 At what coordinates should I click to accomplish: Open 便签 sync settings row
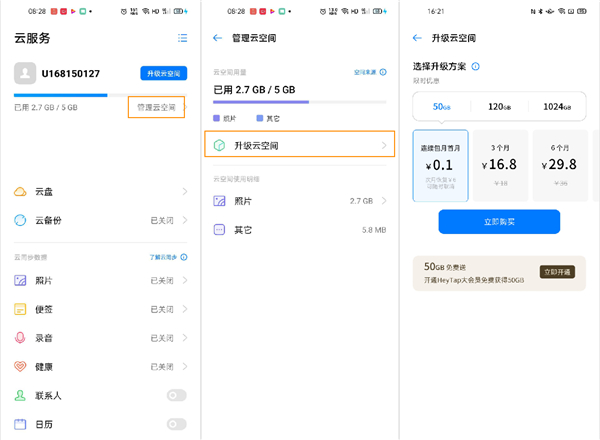[x=100, y=309]
